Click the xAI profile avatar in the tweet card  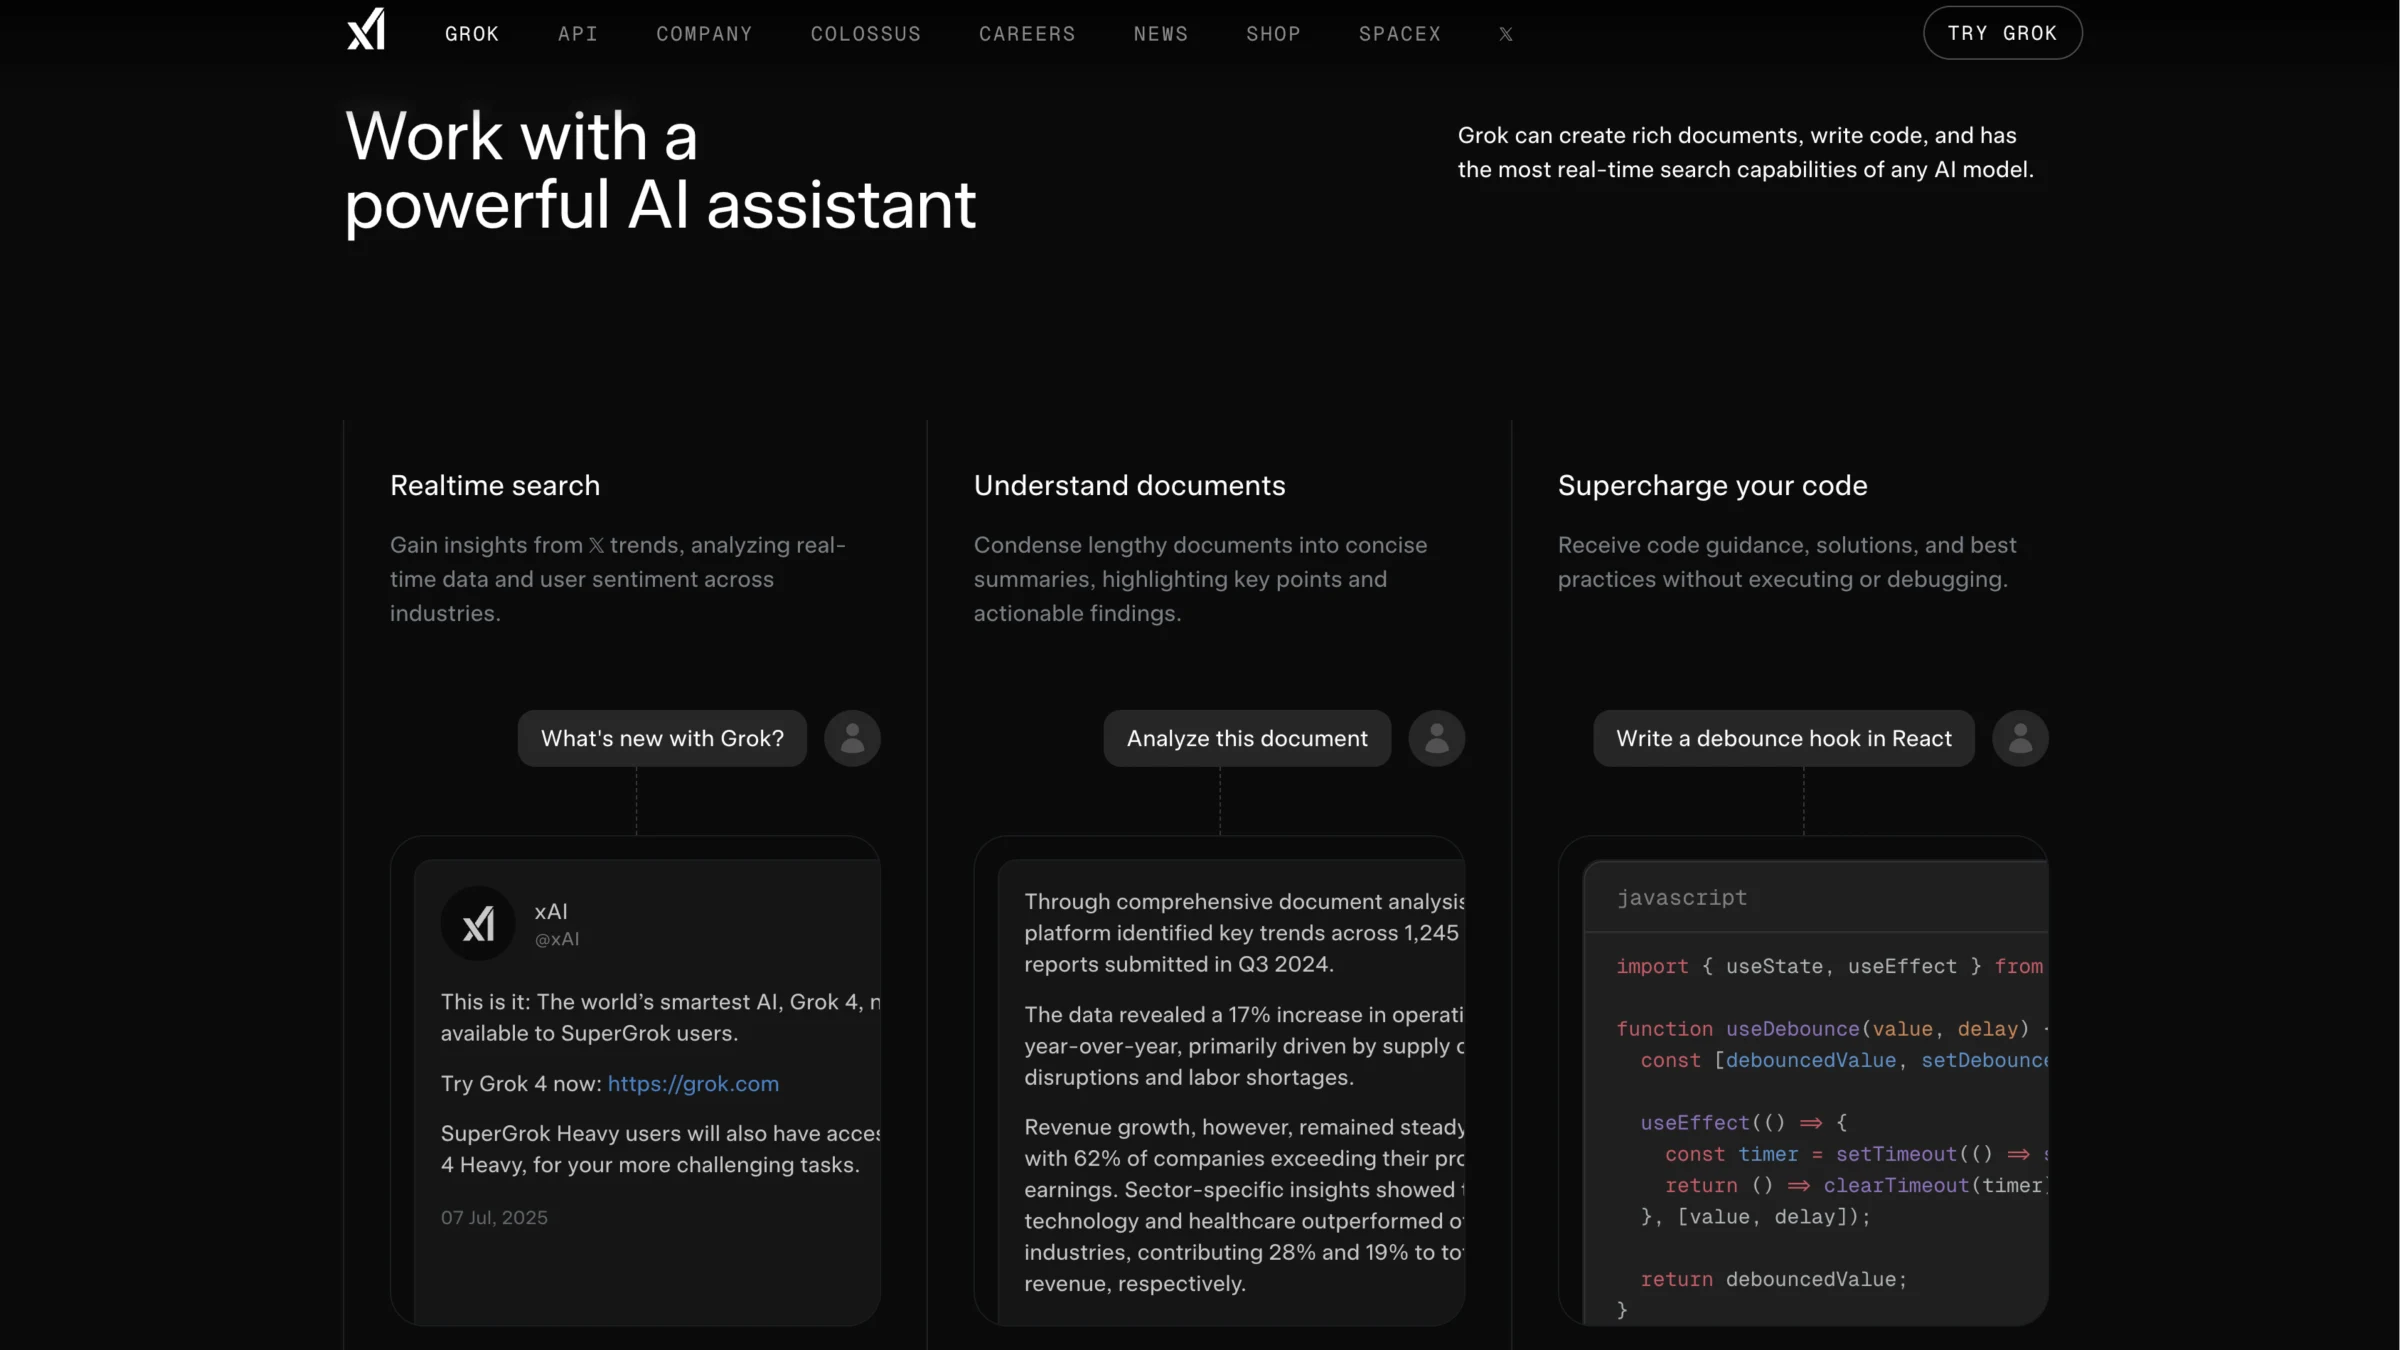point(478,923)
